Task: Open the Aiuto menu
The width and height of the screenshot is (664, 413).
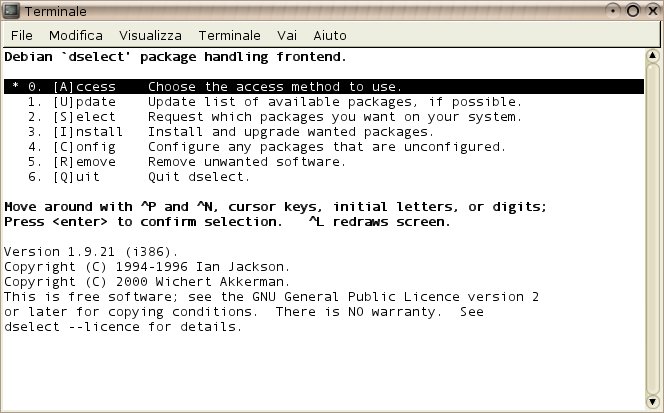Action: [x=330, y=35]
